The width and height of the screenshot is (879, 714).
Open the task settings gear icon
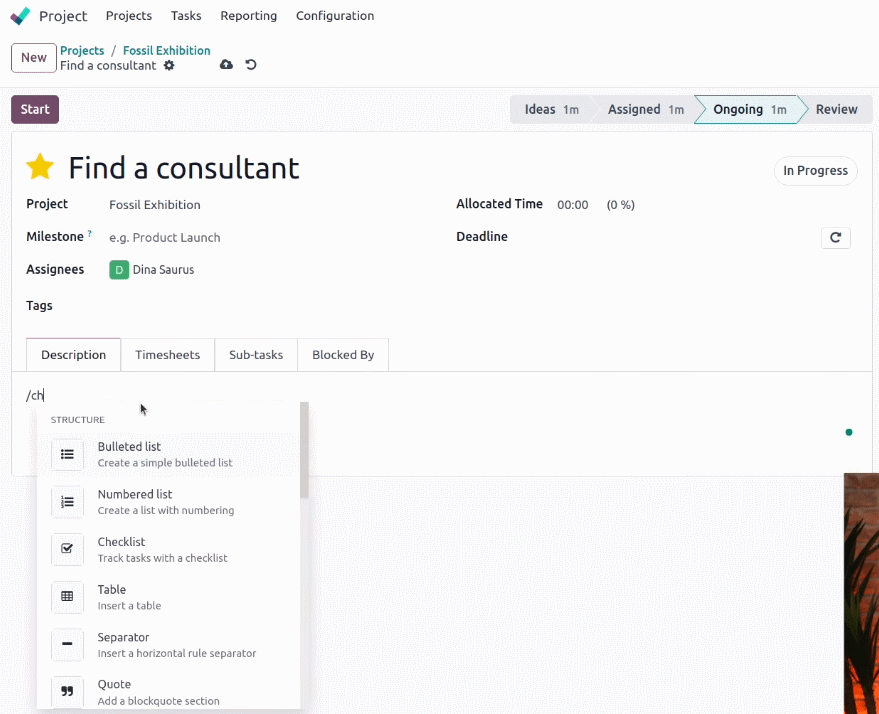(x=169, y=66)
